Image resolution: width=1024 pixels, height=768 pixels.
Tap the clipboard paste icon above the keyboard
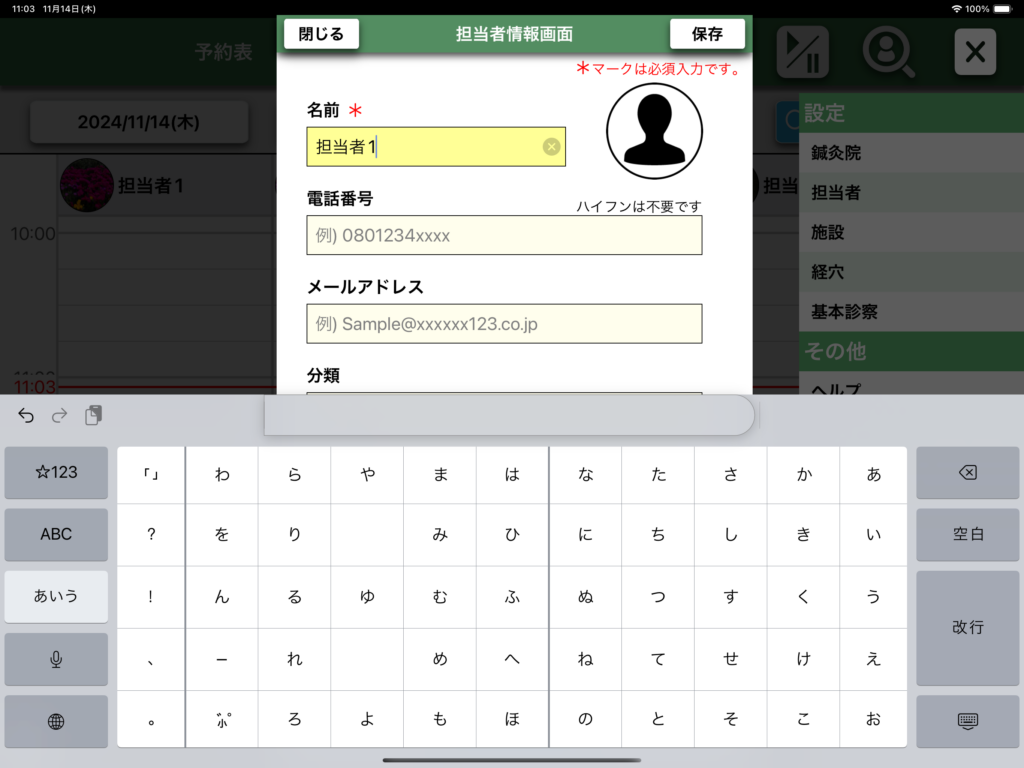coord(93,416)
